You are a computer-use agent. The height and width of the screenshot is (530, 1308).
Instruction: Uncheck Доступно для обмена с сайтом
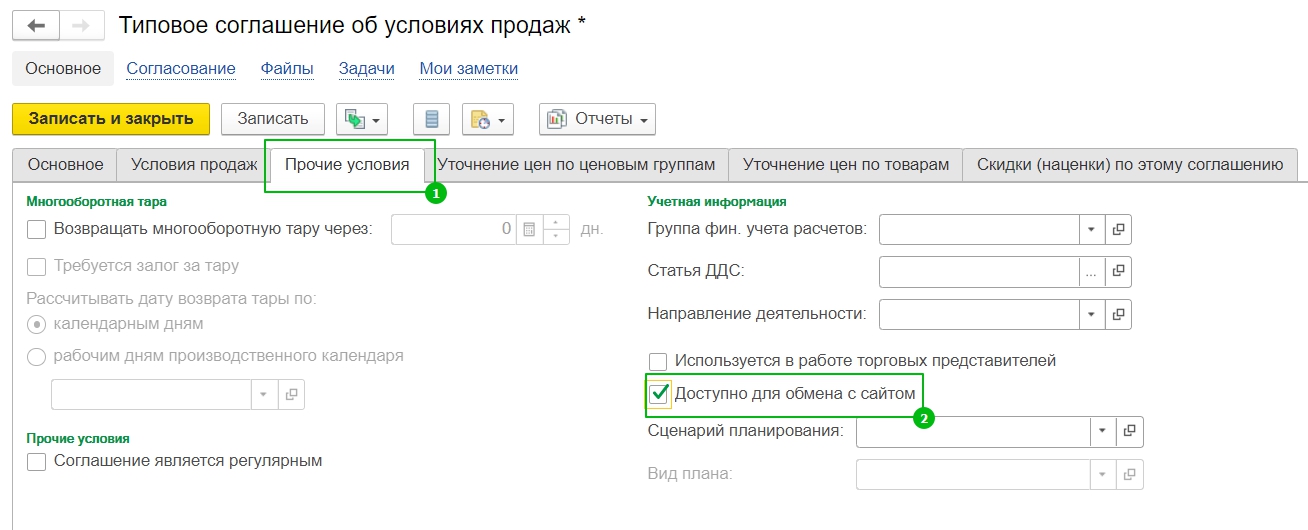(658, 394)
